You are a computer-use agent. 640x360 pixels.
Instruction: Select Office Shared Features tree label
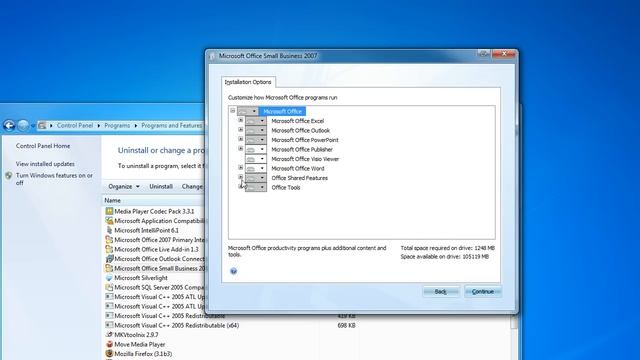pyautogui.click(x=299, y=178)
